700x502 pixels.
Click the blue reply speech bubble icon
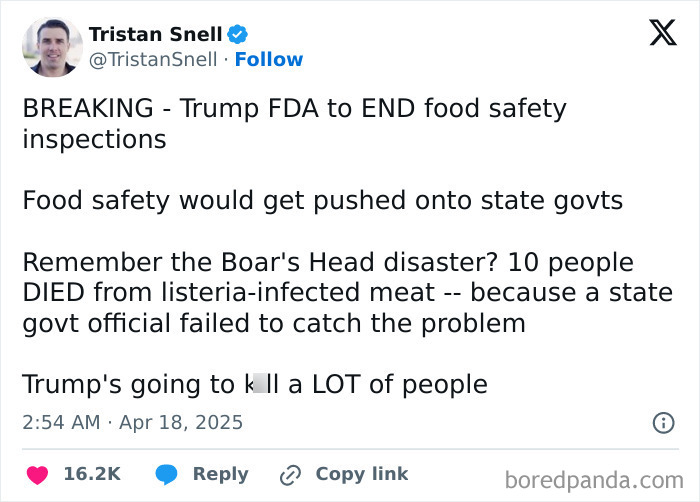click(167, 475)
